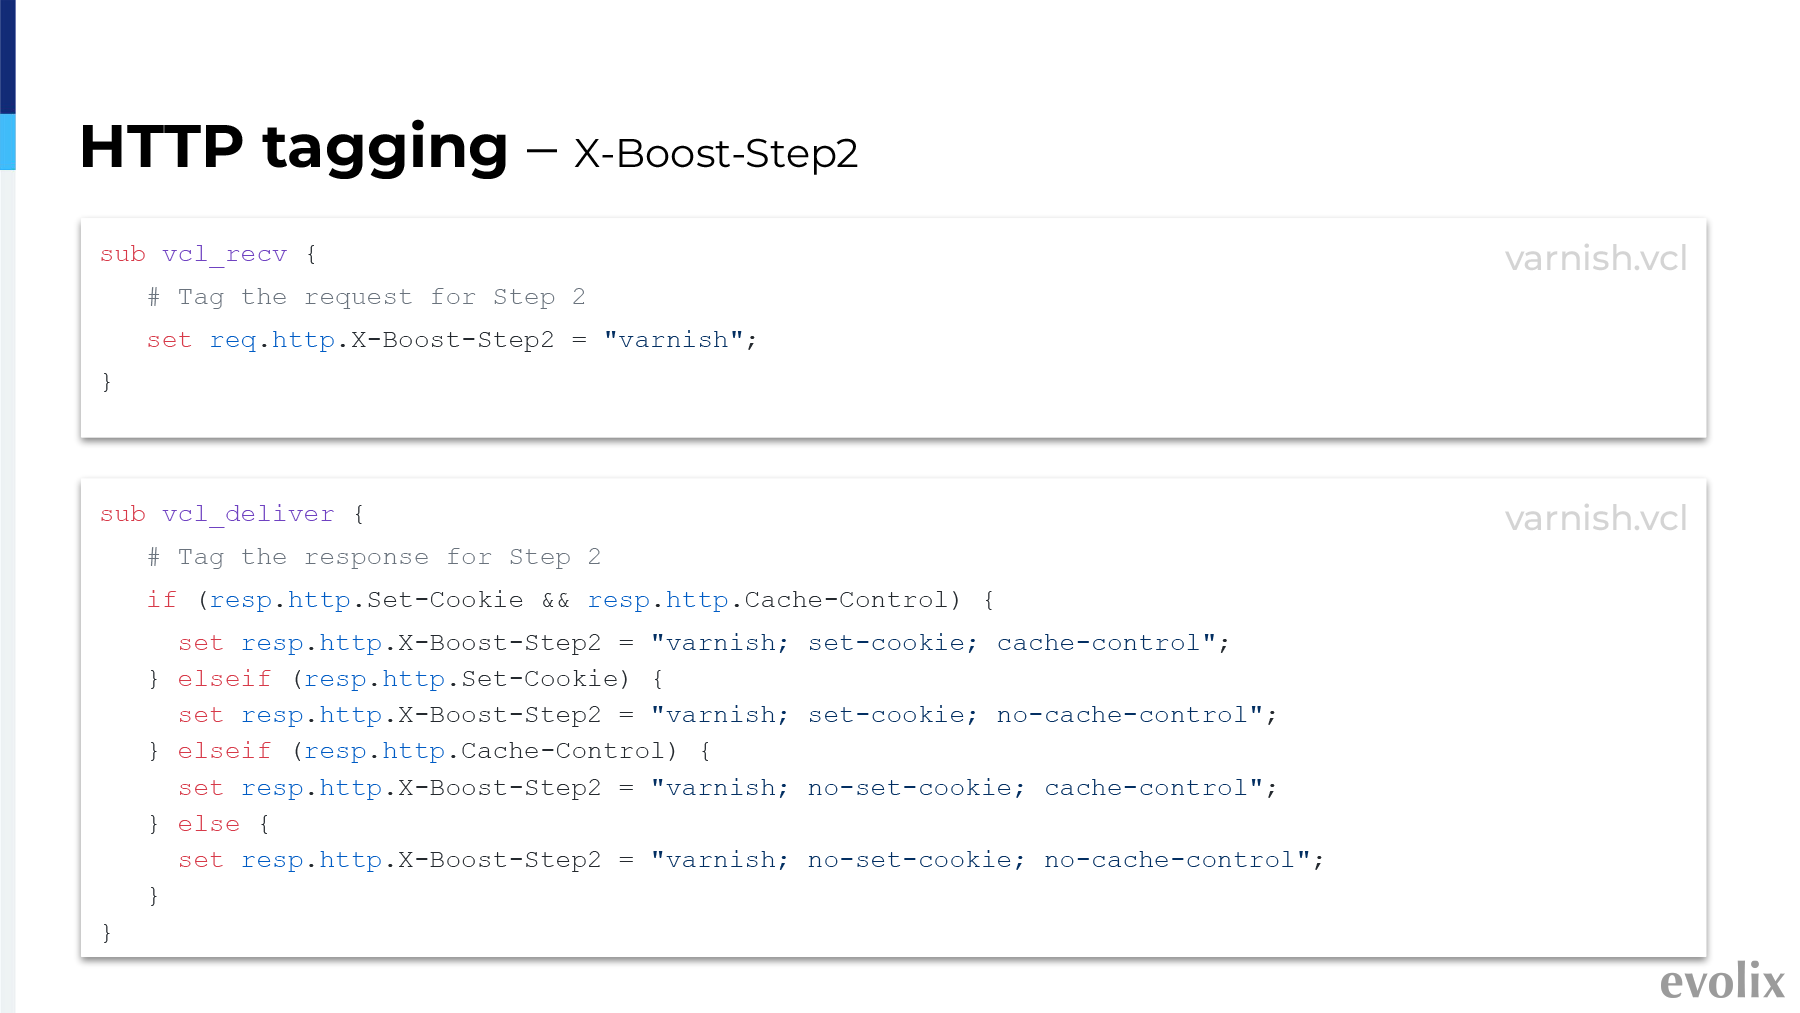Click the vcl_recv subroutine name
This screenshot has width=1800, height=1013.
[225, 254]
